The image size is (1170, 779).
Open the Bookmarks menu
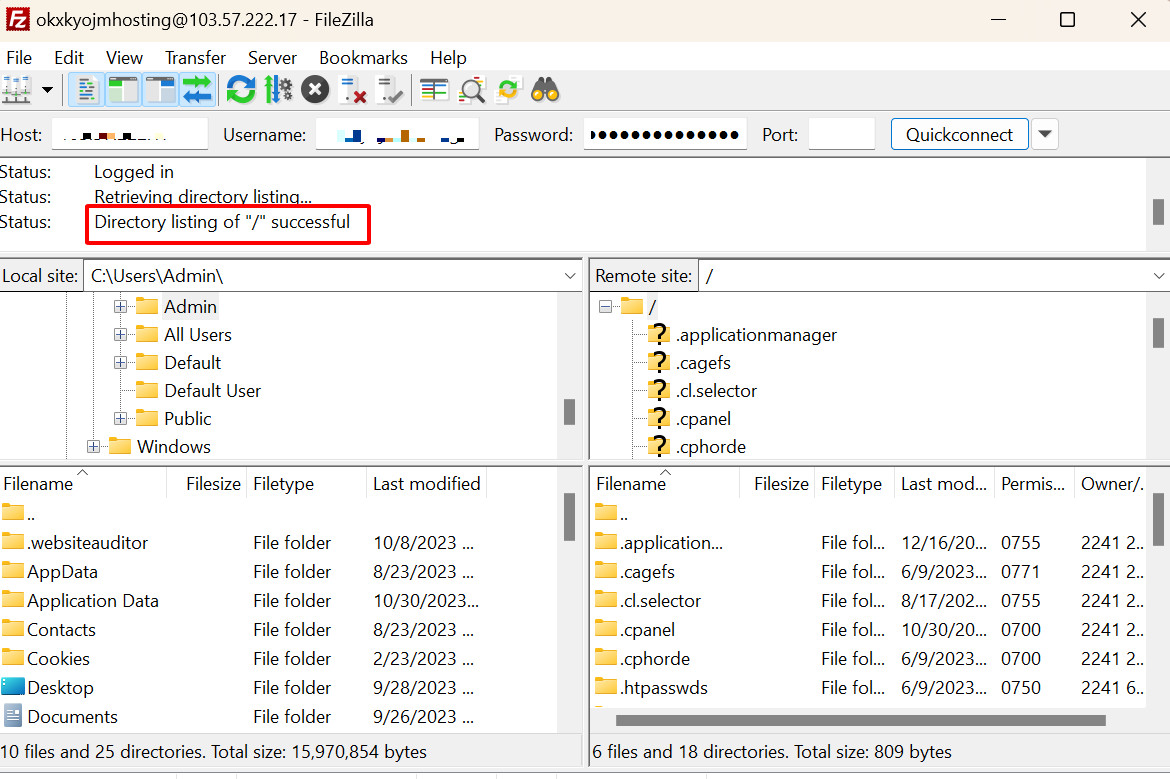click(363, 57)
